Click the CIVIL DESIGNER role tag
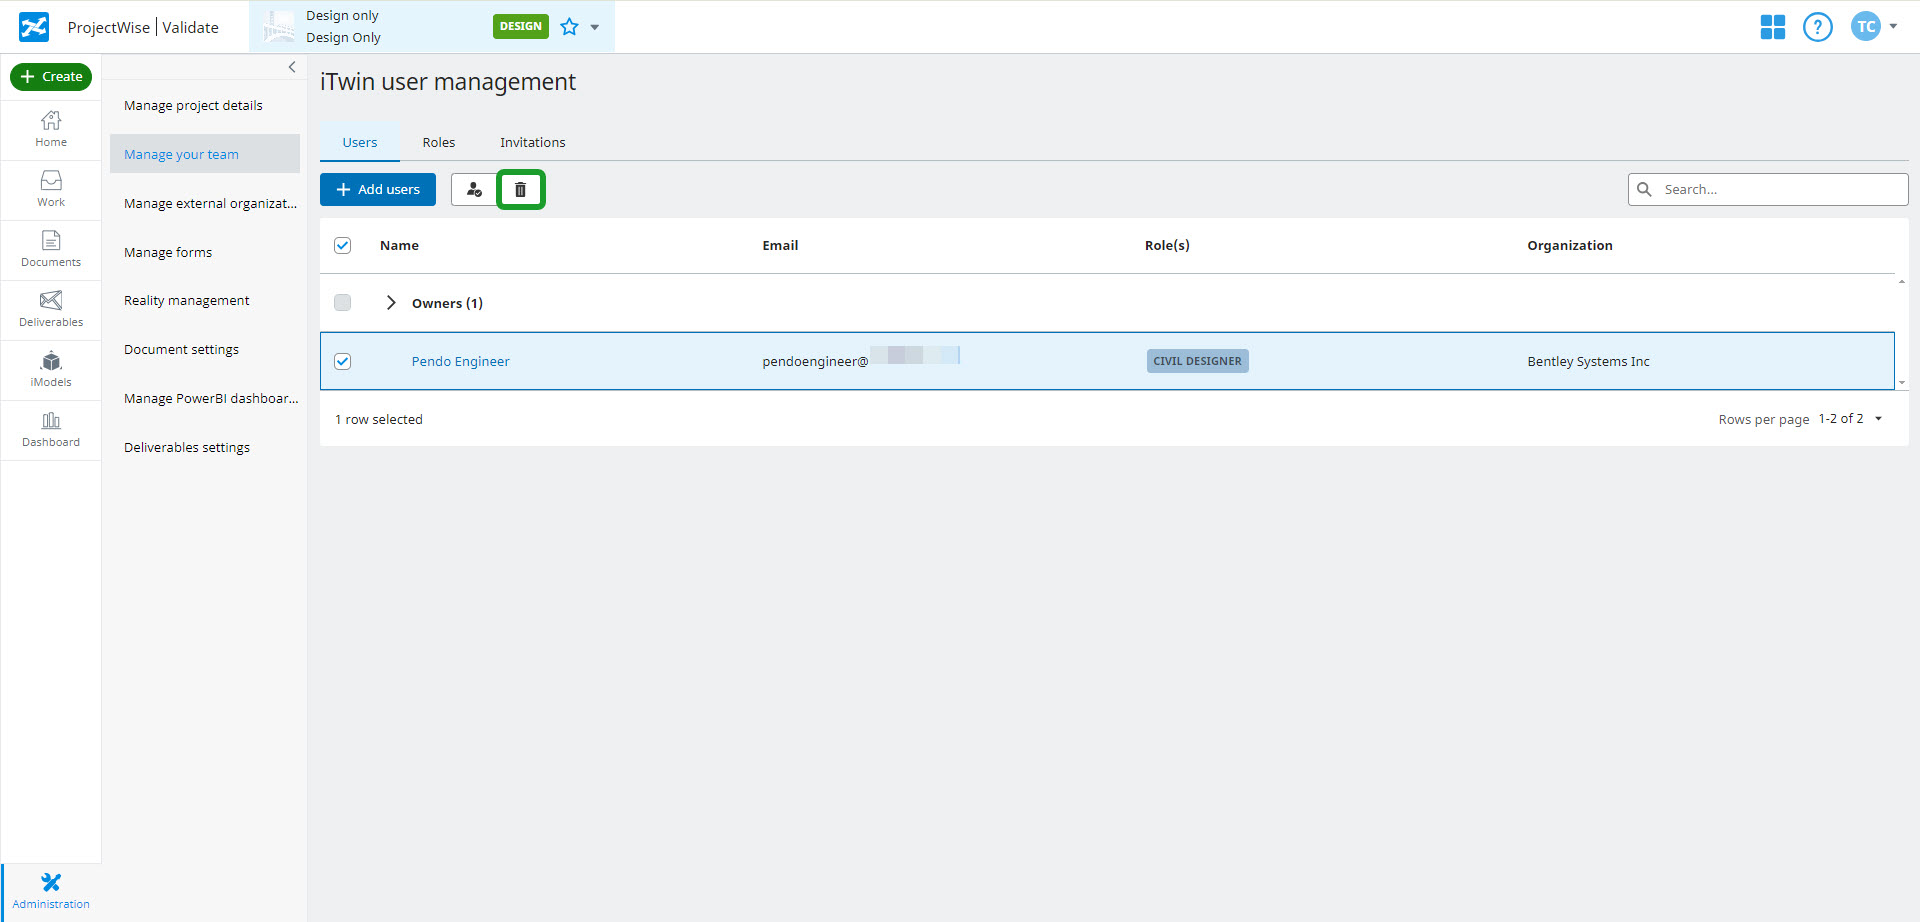The height and width of the screenshot is (922, 1920). [x=1198, y=361]
